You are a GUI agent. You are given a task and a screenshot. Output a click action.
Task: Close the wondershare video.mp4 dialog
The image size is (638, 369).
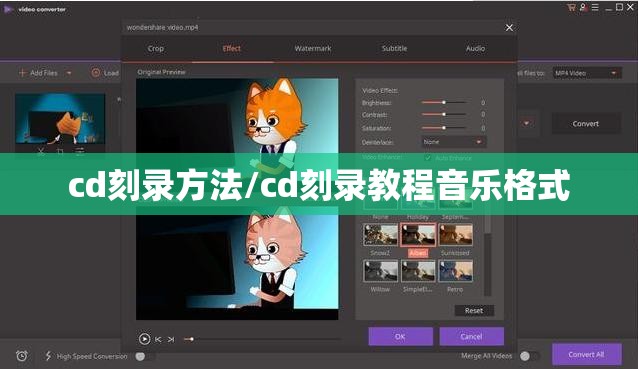[509, 28]
